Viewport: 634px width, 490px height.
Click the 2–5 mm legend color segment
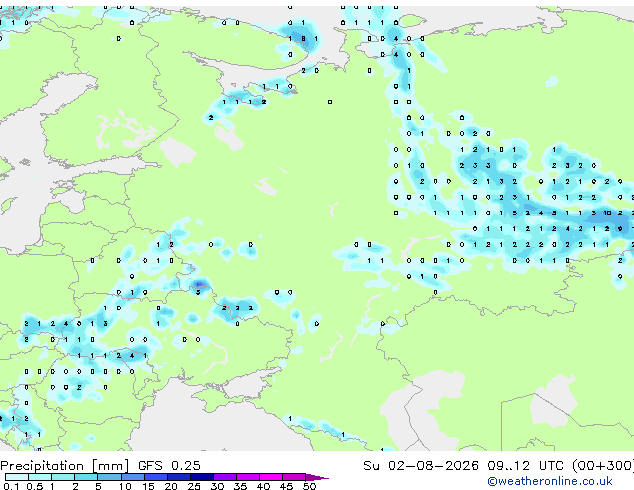tap(86, 477)
